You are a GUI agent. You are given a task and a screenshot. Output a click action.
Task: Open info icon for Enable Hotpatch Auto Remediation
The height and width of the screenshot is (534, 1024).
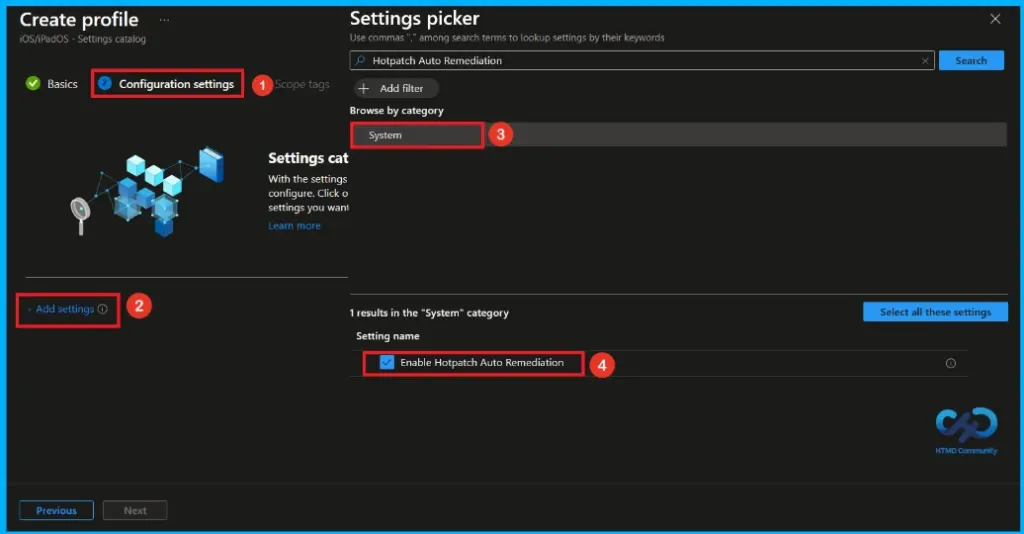click(951, 363)
